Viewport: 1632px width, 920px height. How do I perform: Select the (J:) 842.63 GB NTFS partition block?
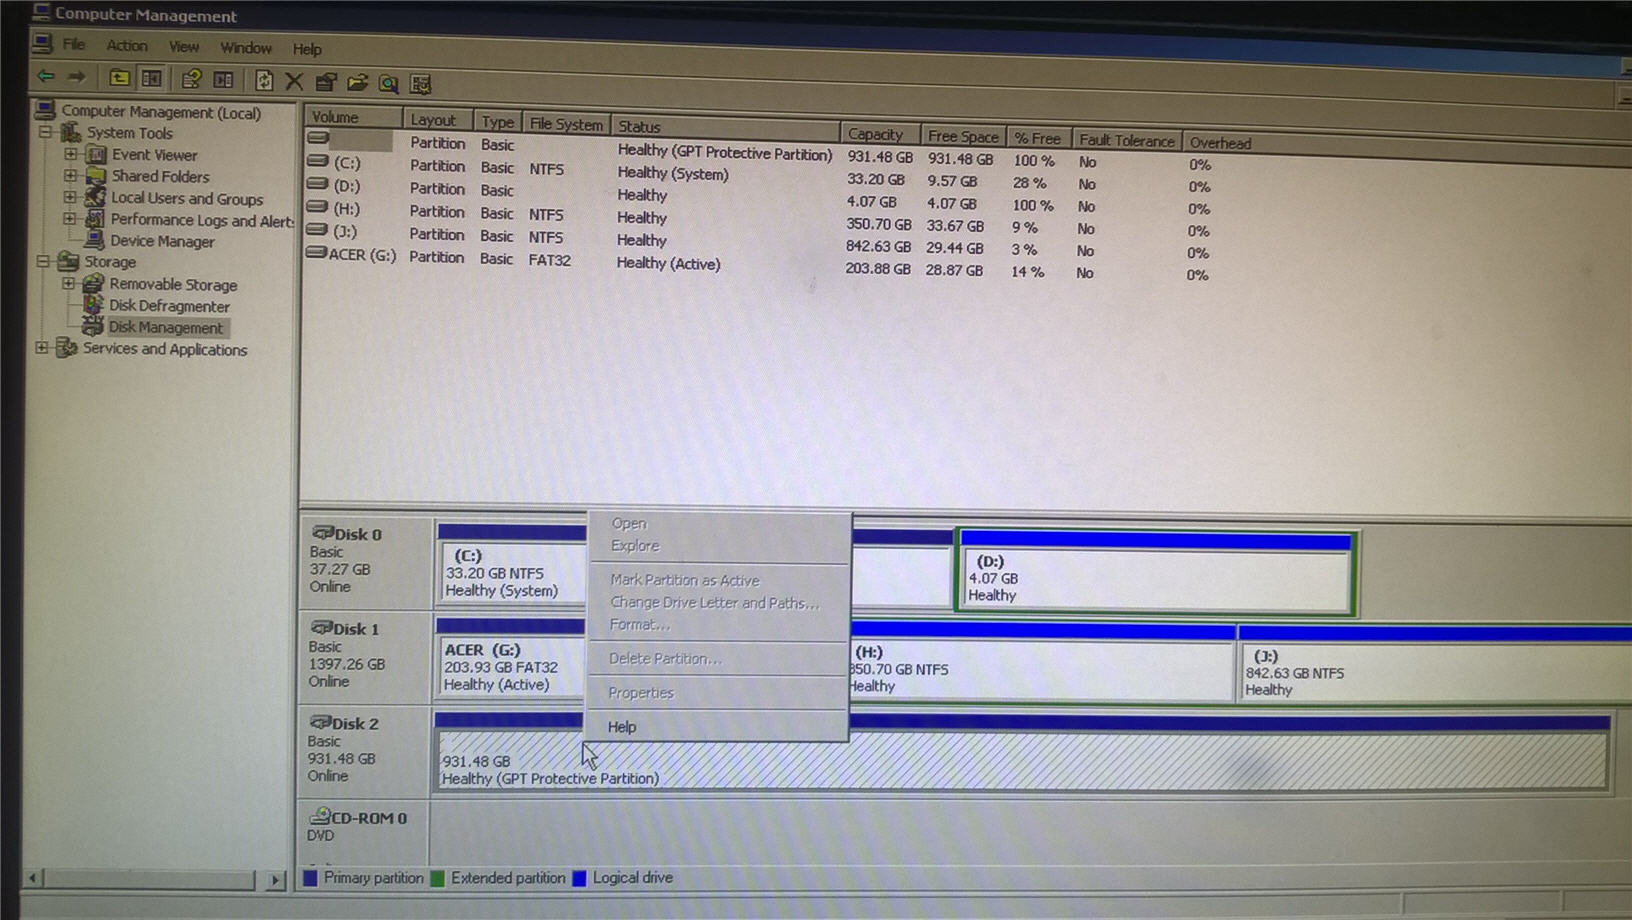coord(1435,664)
